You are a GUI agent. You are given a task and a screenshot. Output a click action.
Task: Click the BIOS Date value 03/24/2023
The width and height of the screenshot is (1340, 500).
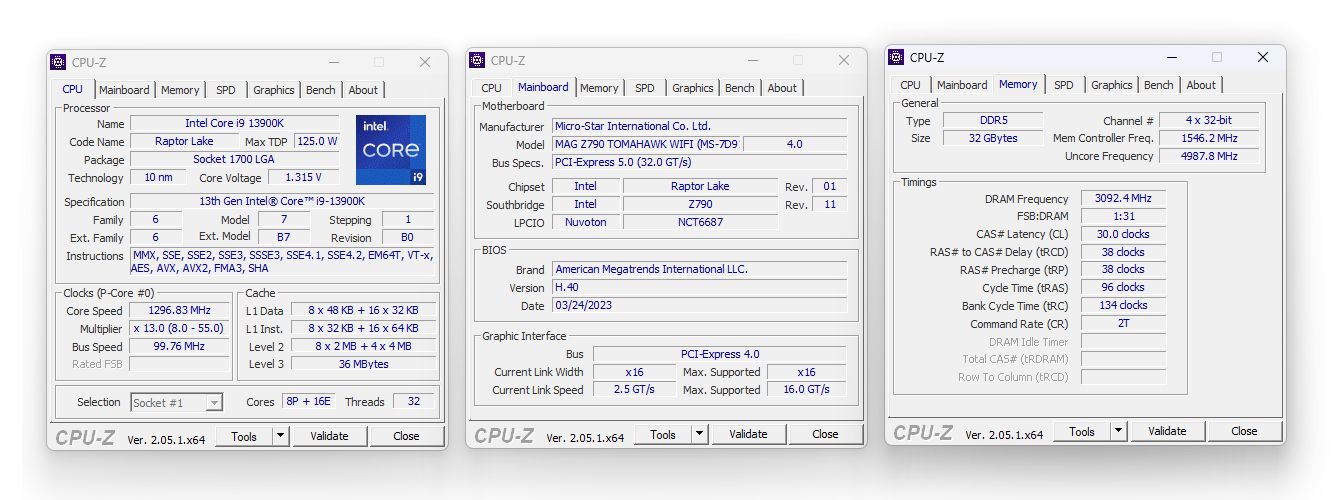[700, 306]
